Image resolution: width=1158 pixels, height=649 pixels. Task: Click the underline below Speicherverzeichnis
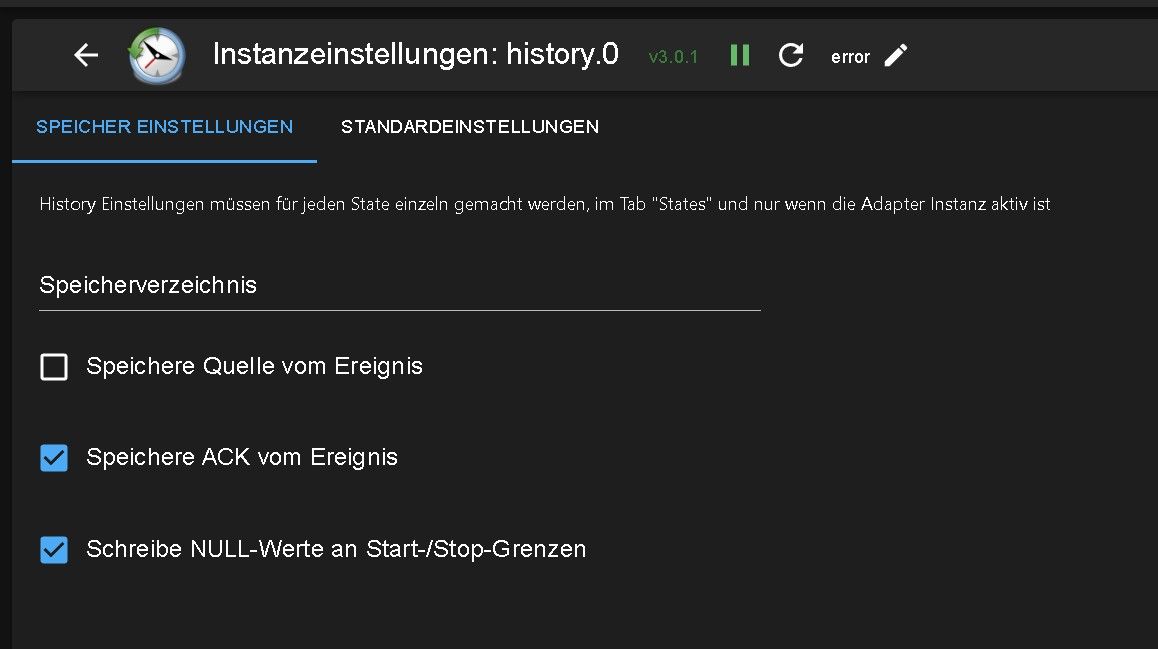[399, 310]
